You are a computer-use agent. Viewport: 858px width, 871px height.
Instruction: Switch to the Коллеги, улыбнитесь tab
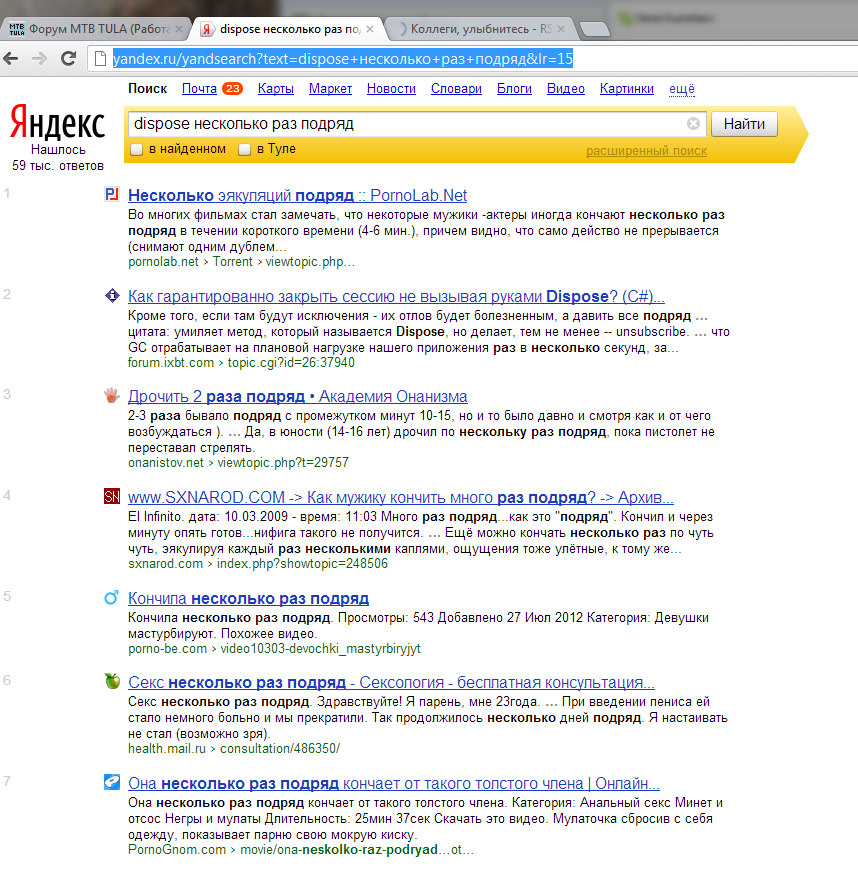[x=480, y=29]
